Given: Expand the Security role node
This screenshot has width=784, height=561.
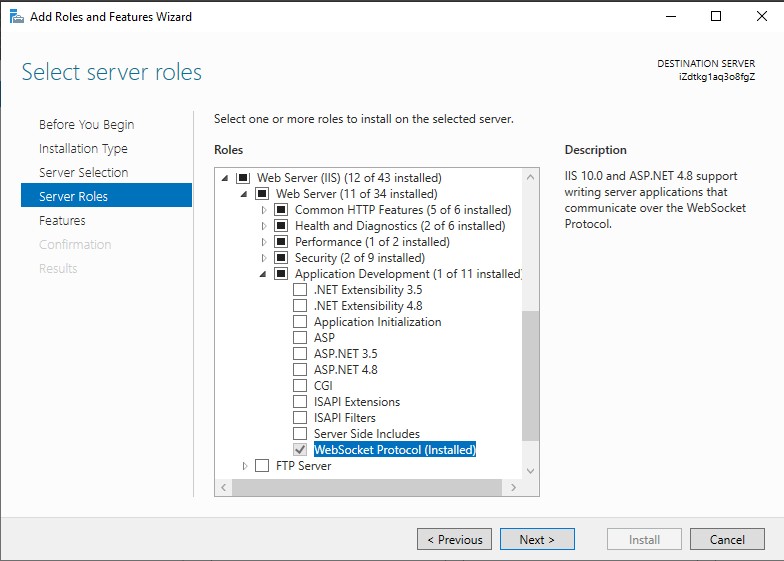Looking at the screenshot, I should point(264,258).
